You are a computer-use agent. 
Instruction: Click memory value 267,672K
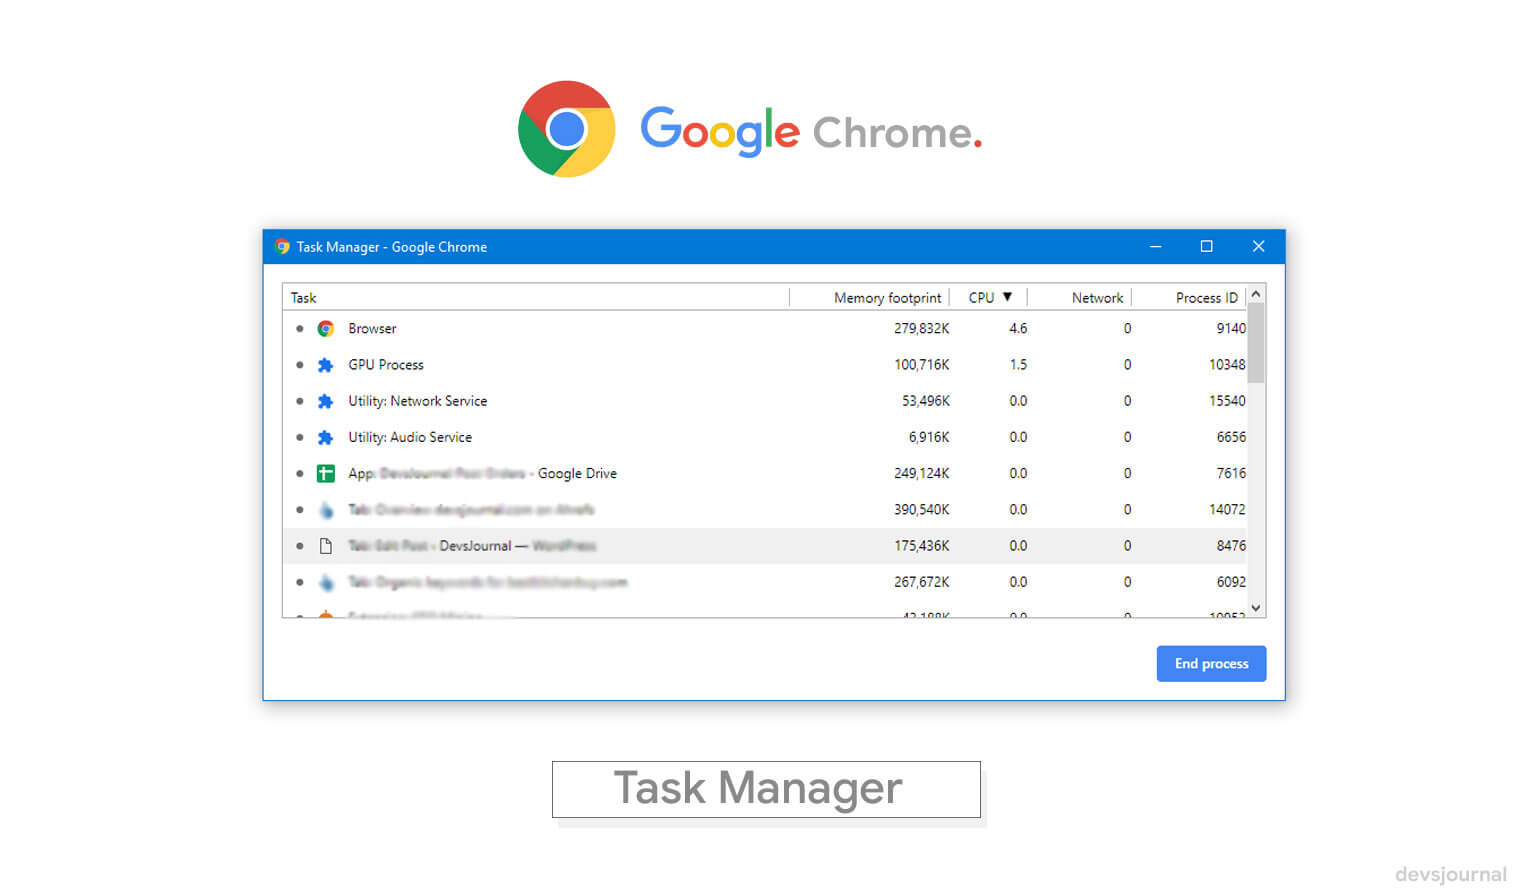[x=921, y=582]
